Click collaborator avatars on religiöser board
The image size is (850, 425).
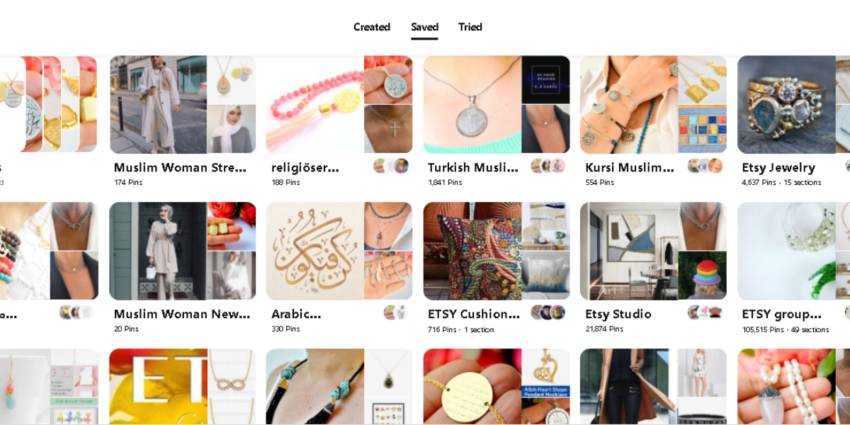(x=391, y=166)
